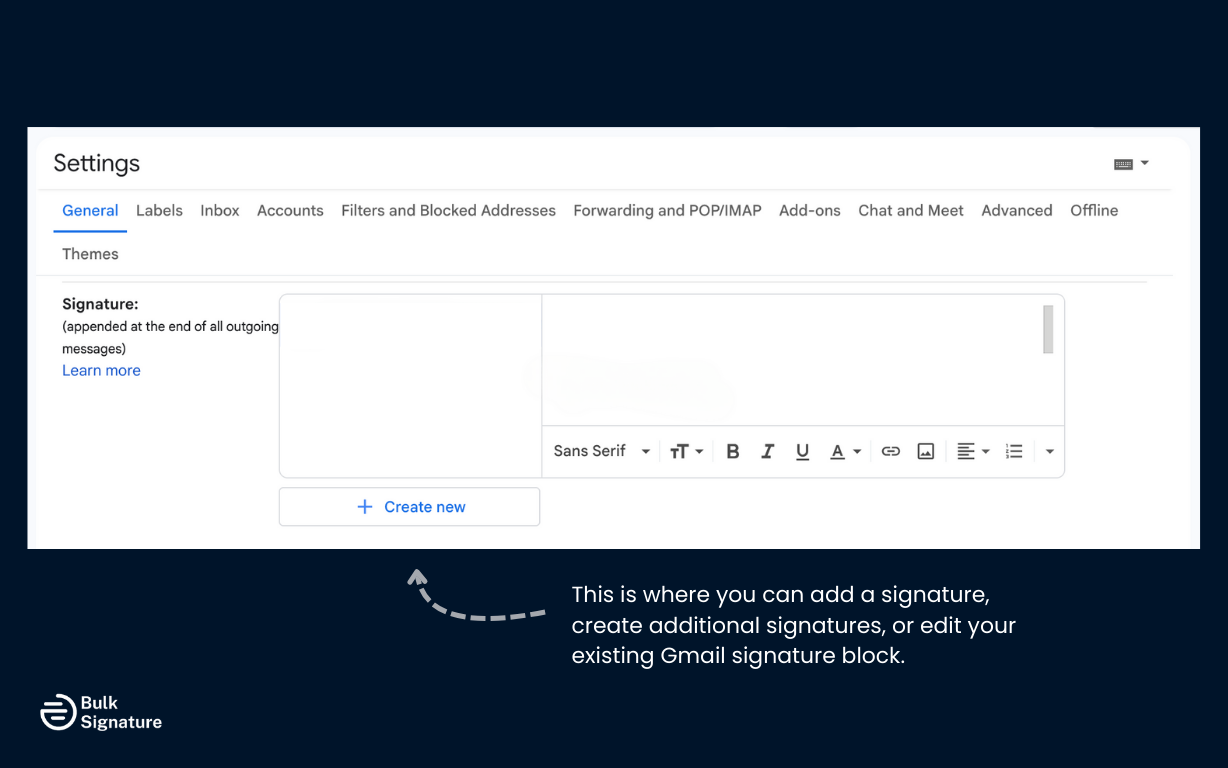Switch to the Forwarding and POP/IMAP tab
Viewport: 1228px width, 768px height.
point(667,210)
